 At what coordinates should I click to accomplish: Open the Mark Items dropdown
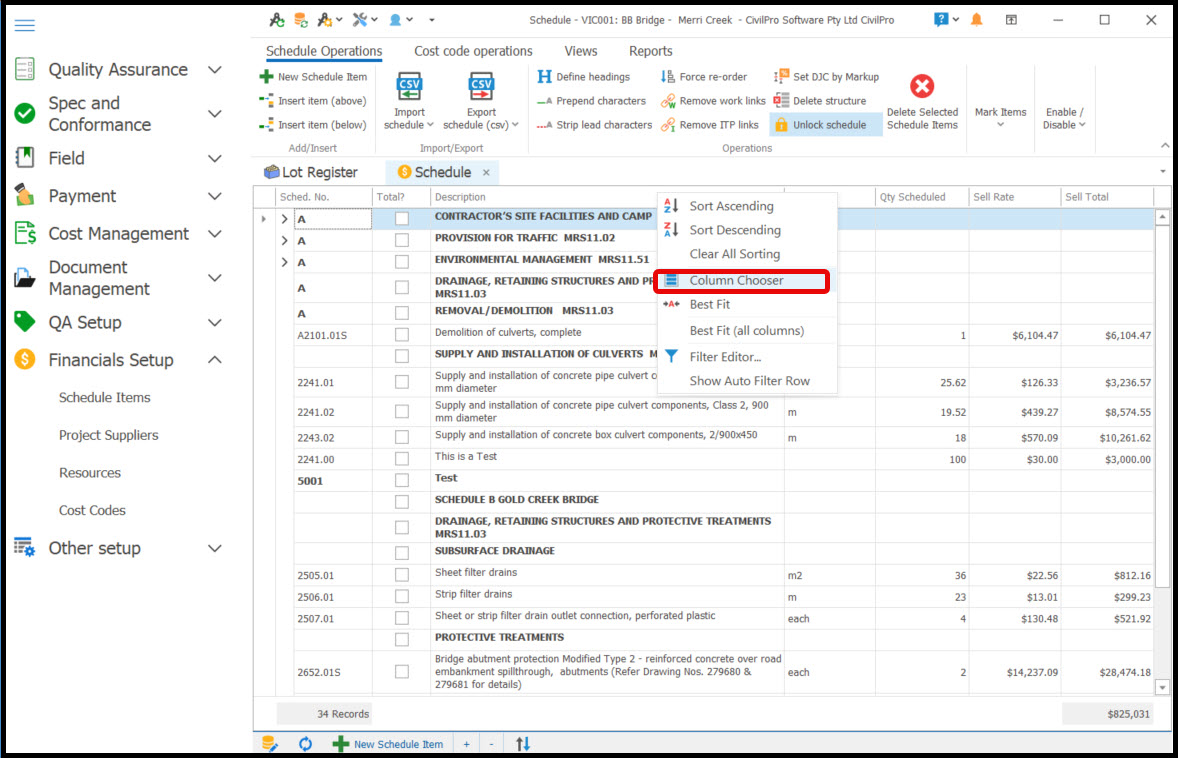pos(1000,118)
